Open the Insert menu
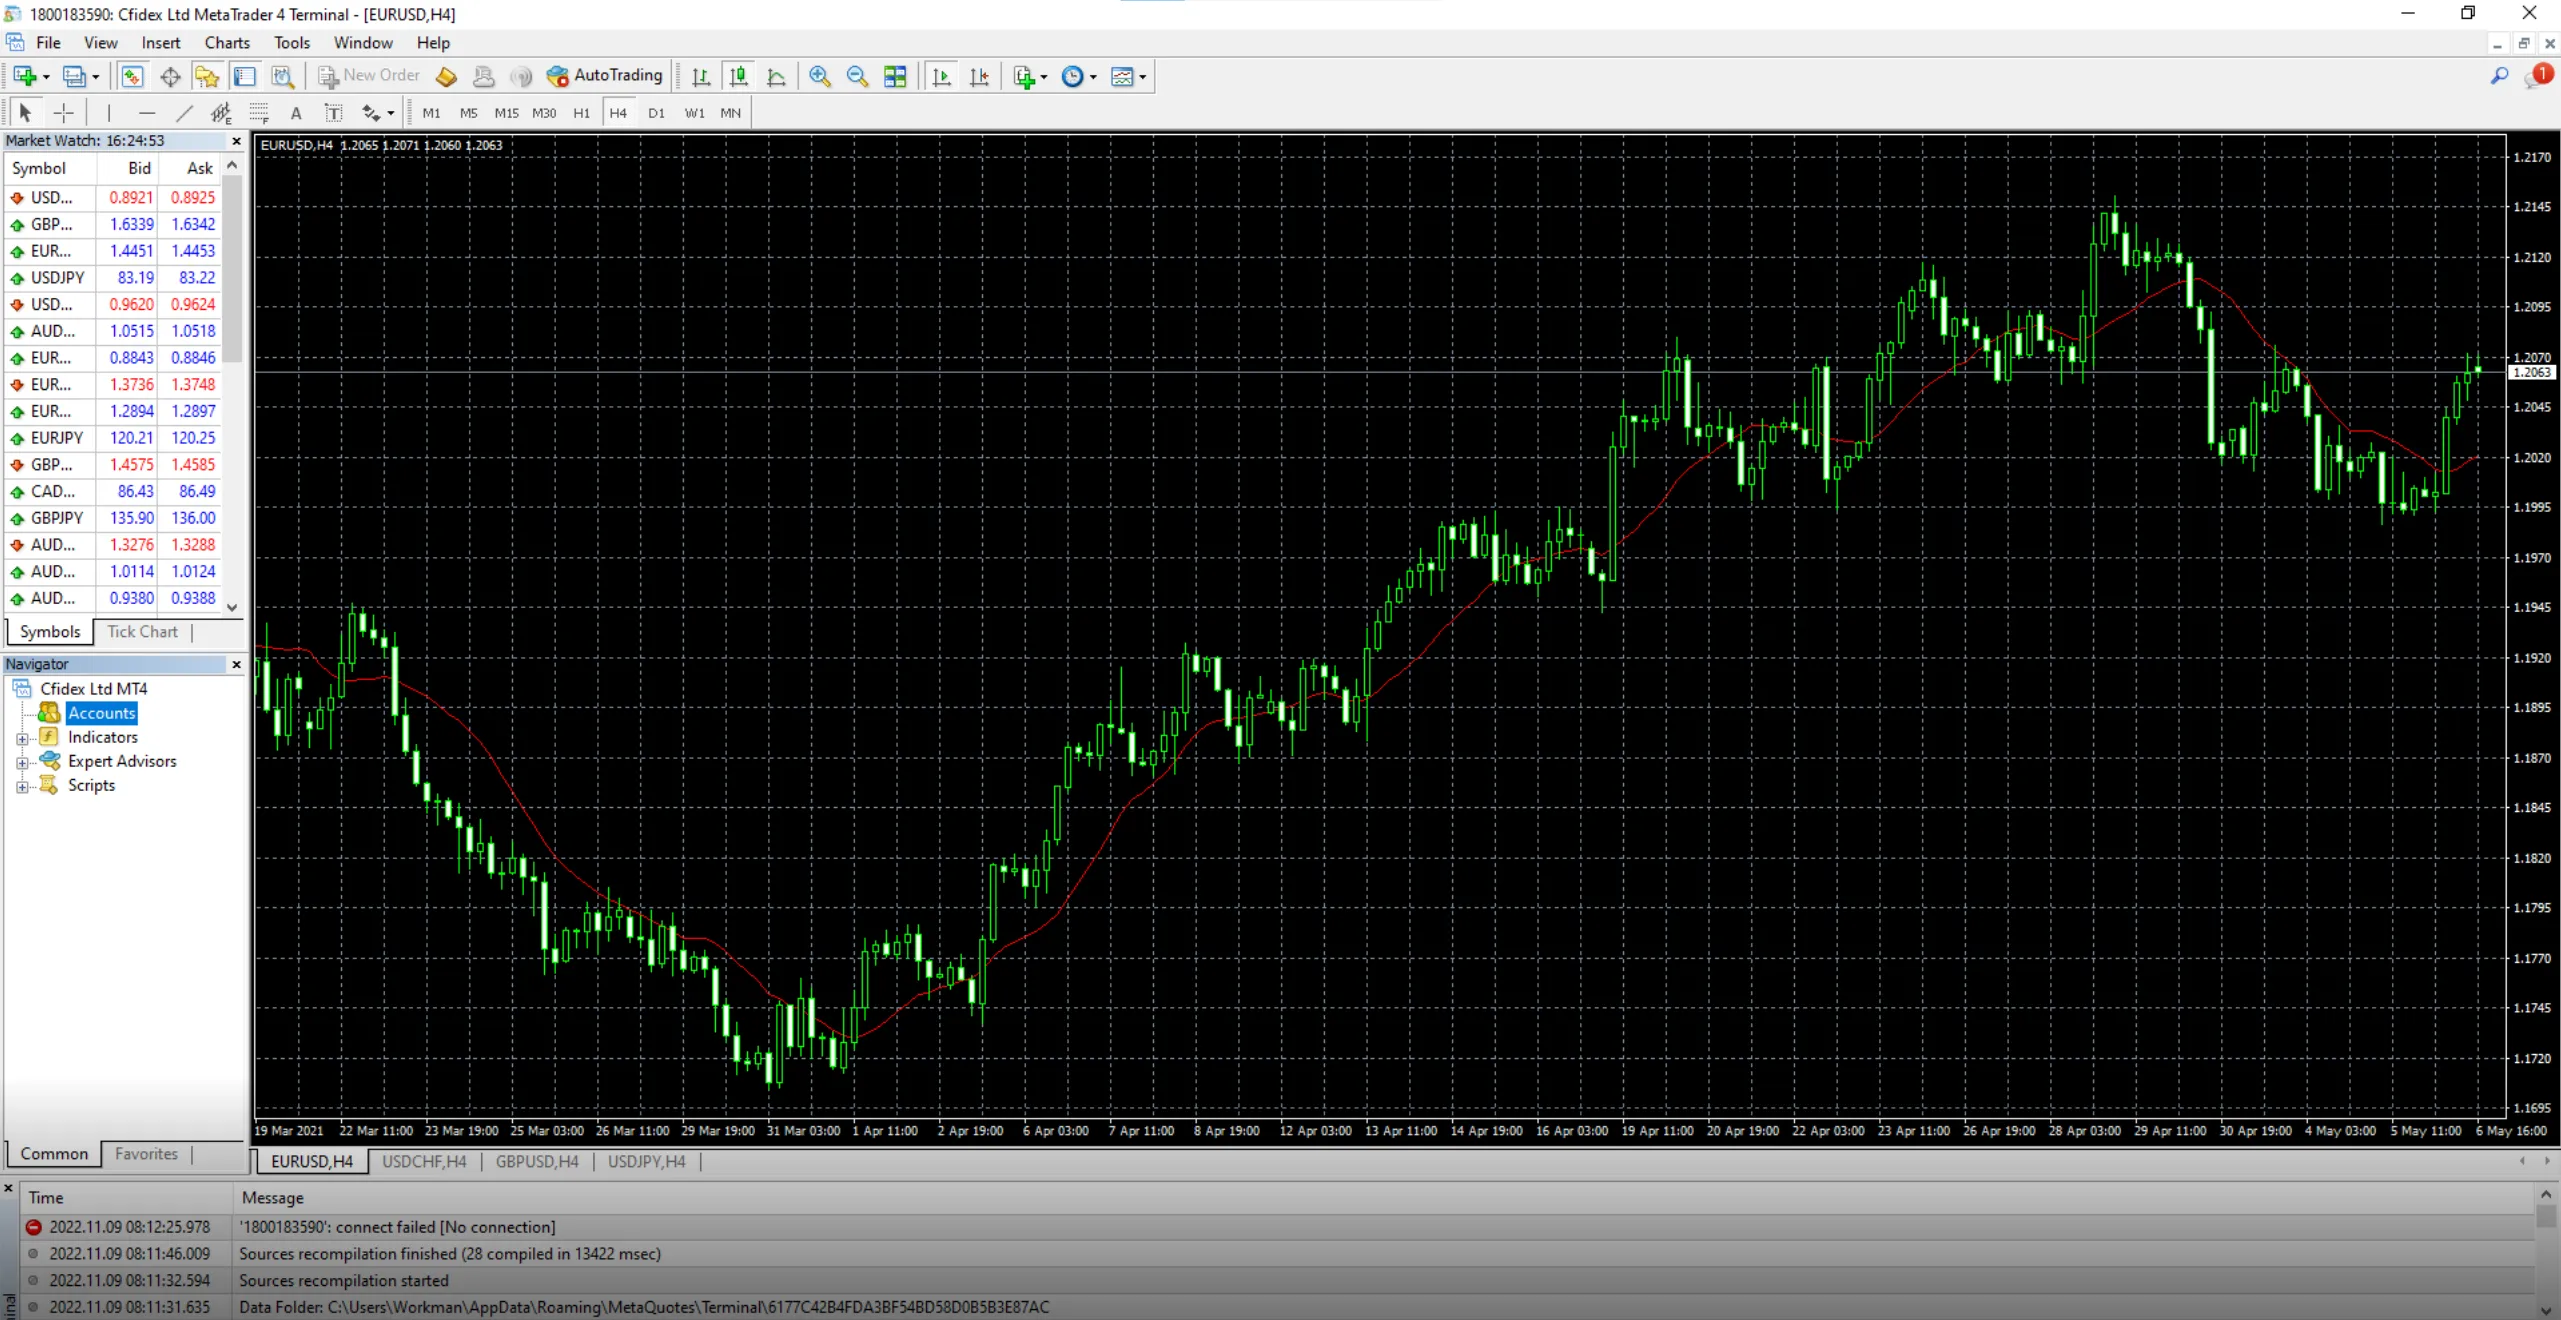 [161, 43]
